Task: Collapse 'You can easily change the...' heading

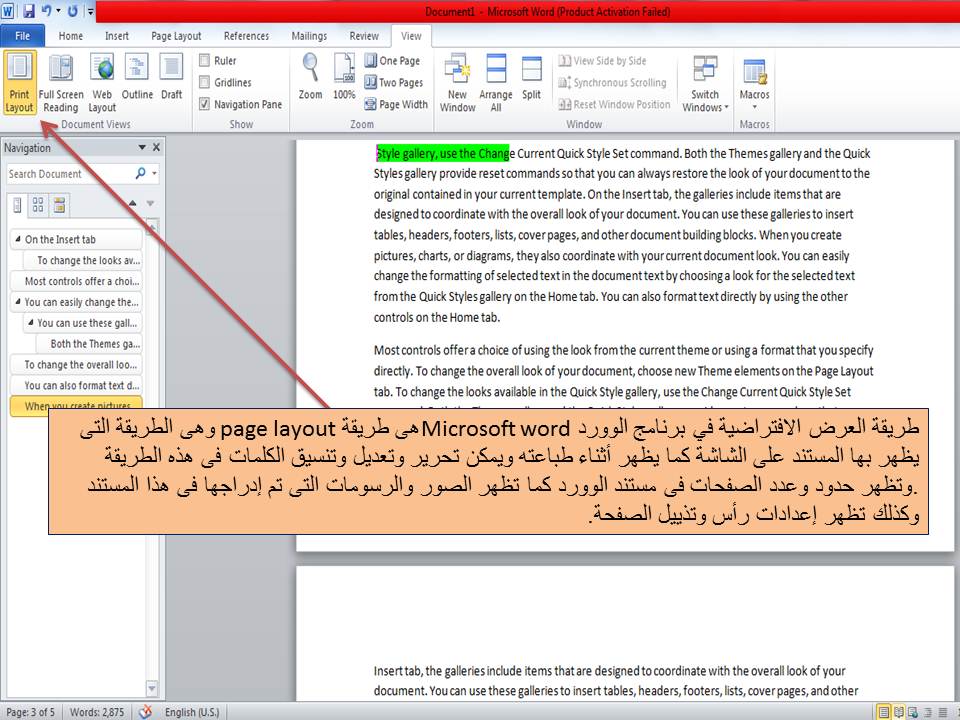Action: [x=18, y=301]
